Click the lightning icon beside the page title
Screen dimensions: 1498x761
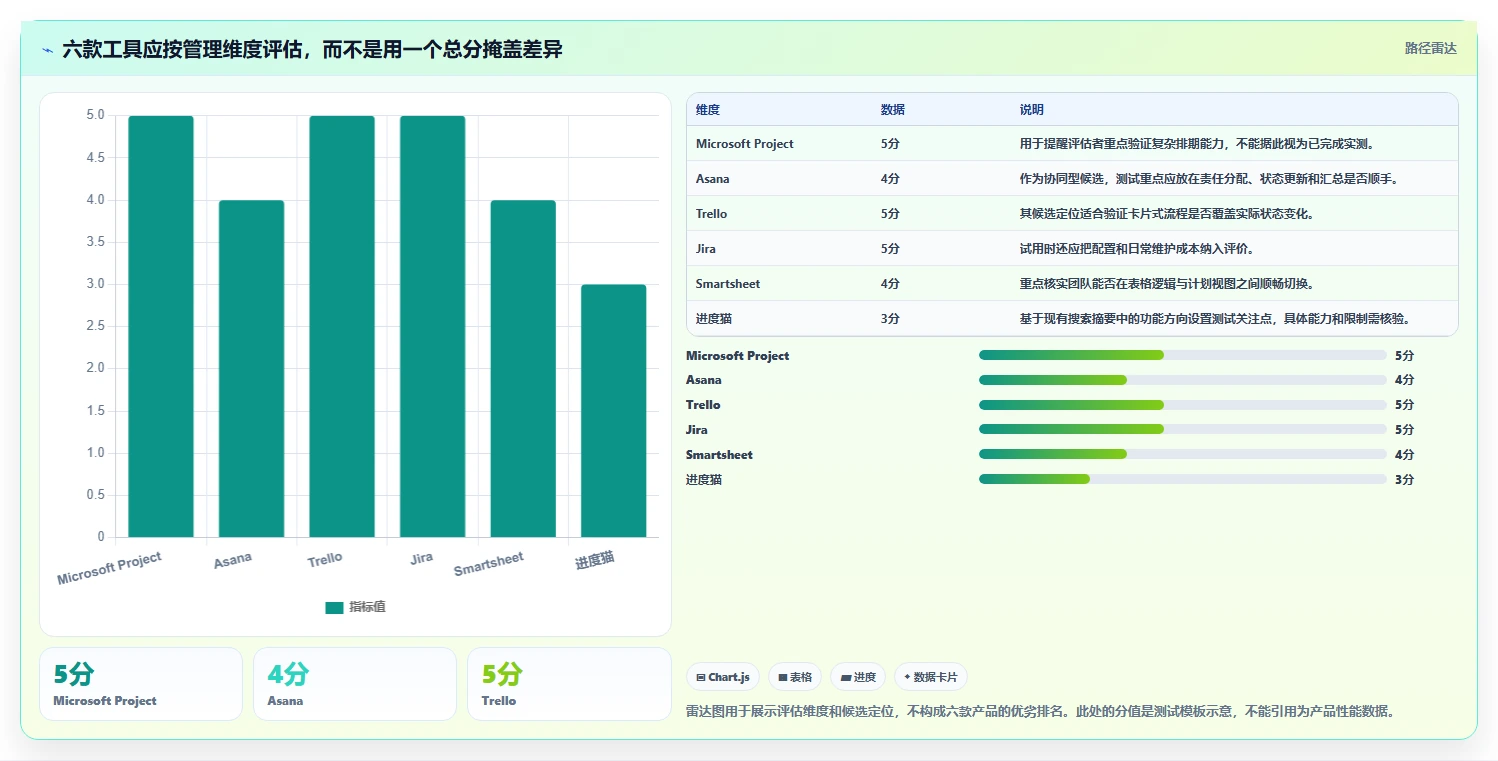[x=47, y=49]
